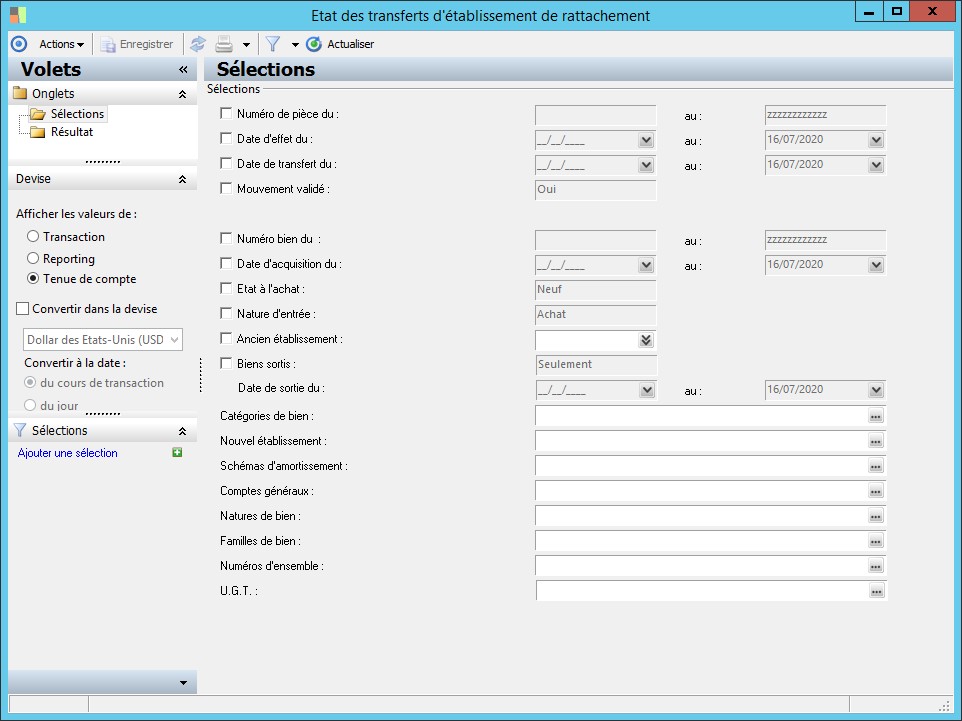Check the Etat à l'achat checkbox
This screenshot has width=962, height=721.
pos(226,288)
